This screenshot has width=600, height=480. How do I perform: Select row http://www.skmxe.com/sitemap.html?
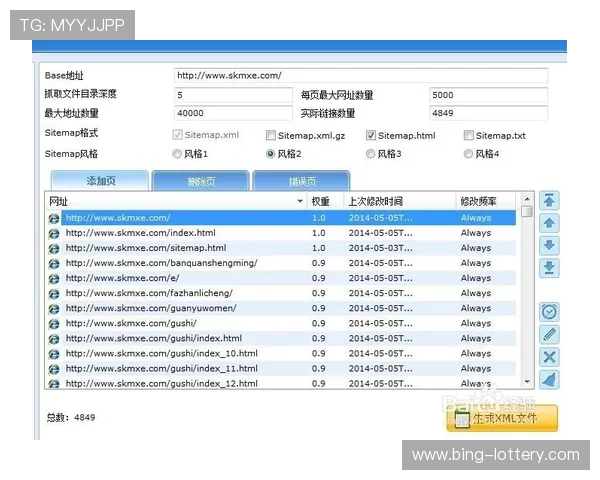click(281, 248)
